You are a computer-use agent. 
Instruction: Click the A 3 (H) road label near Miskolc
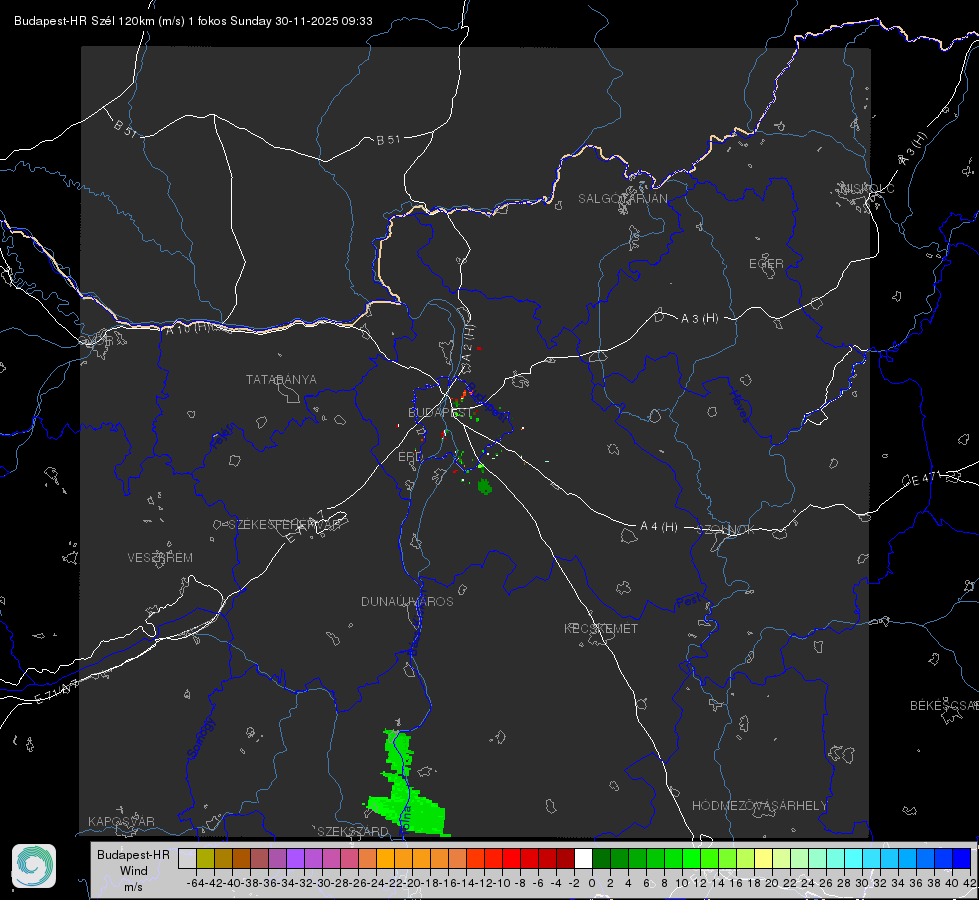913,149
